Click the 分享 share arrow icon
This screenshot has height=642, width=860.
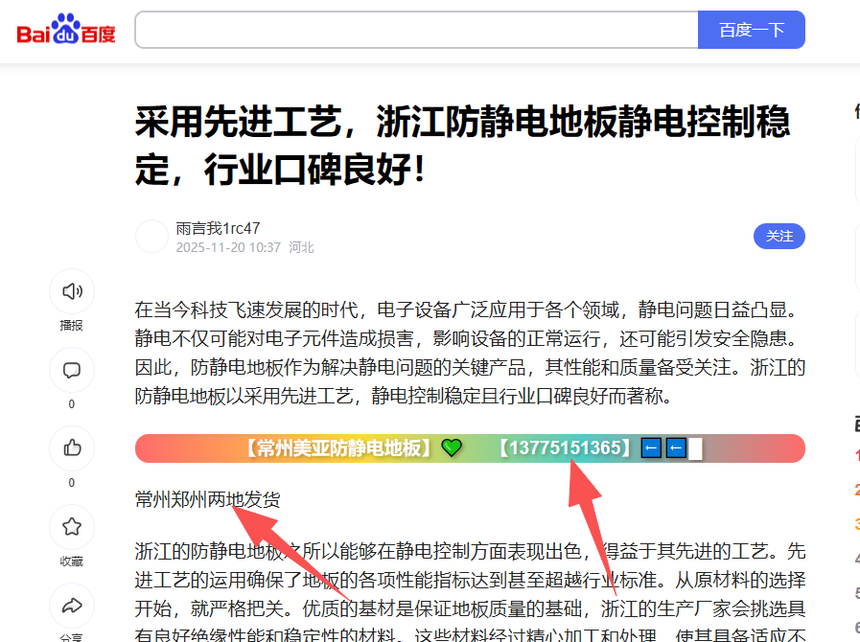[x=72, y=606]
